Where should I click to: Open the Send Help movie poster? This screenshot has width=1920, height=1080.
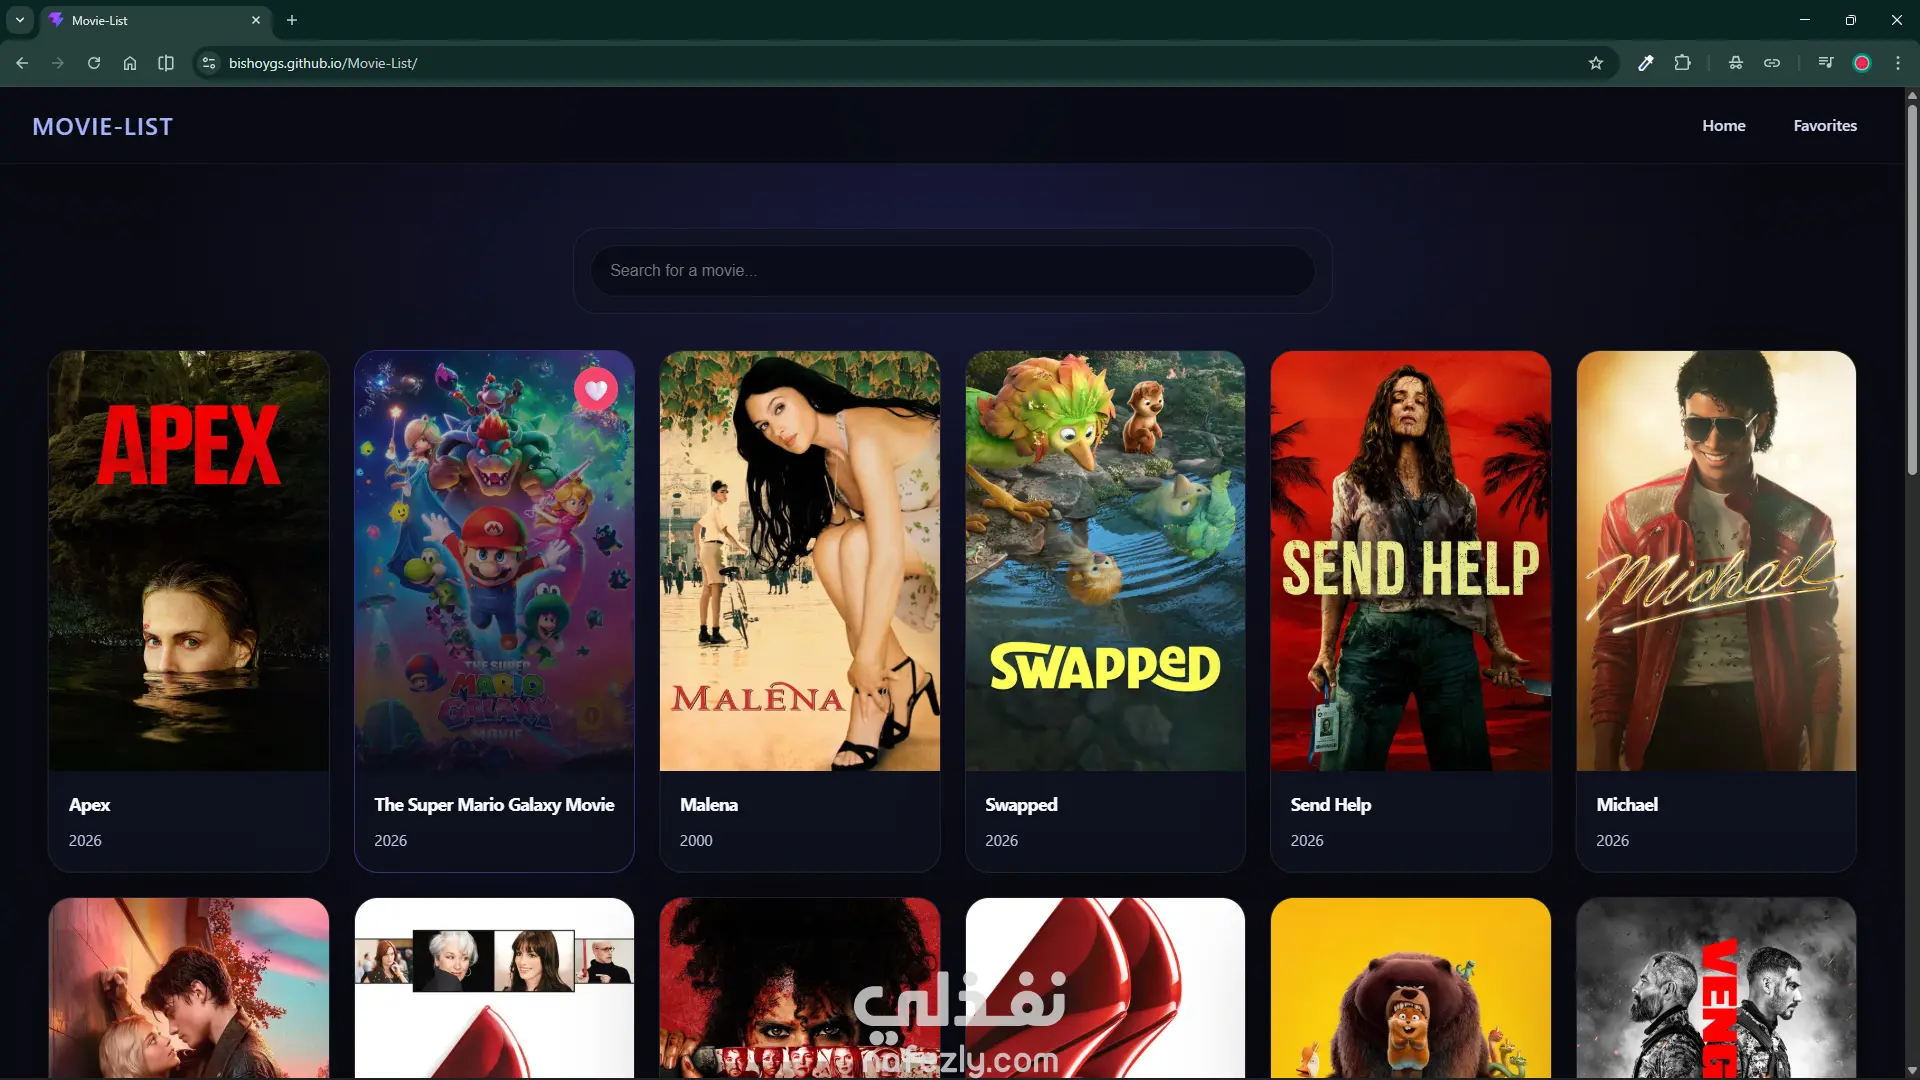pyautogui.click(x=1411, y=561)
